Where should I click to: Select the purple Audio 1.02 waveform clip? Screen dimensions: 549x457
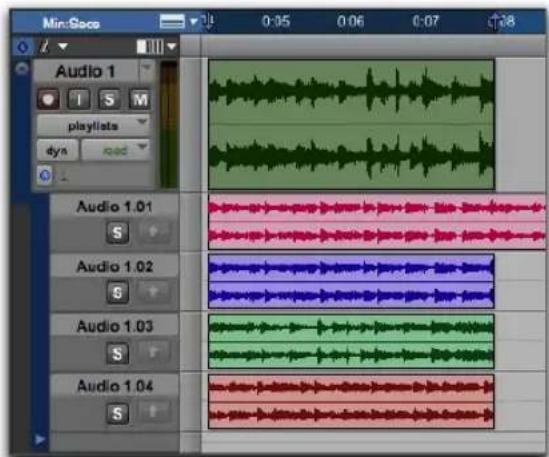tap(351, 281)
